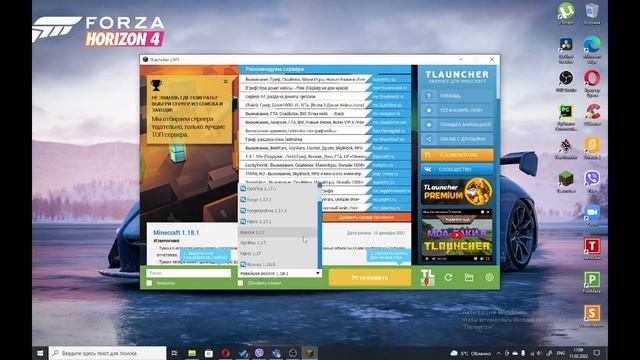Viewport: 640px width, 360px height.
Task: Open the Windows Start menu
Action: coord(40,353)
